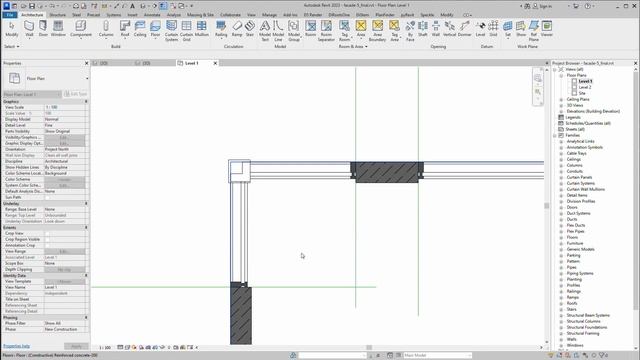This screenshot has height=360, width=640.
Task: Expand the Ceiling Plans tree node
Action: pos(561,100)
